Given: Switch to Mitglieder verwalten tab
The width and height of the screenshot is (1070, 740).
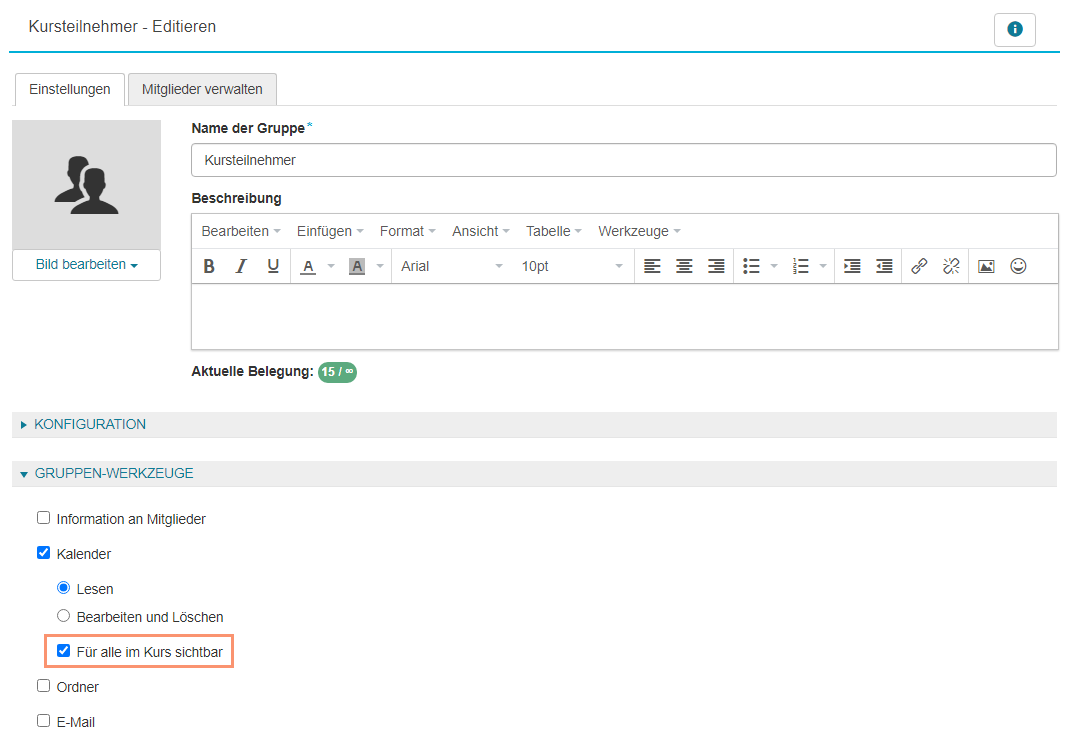Looking at the screenshot, I should click(x=202, y=89).
